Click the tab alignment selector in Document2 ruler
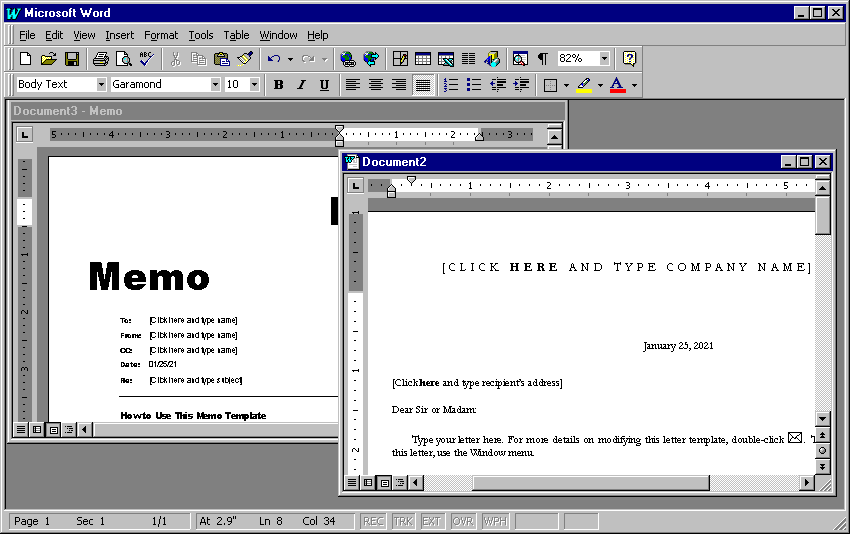This screenshot has width=850, height=534. (355, 186)
